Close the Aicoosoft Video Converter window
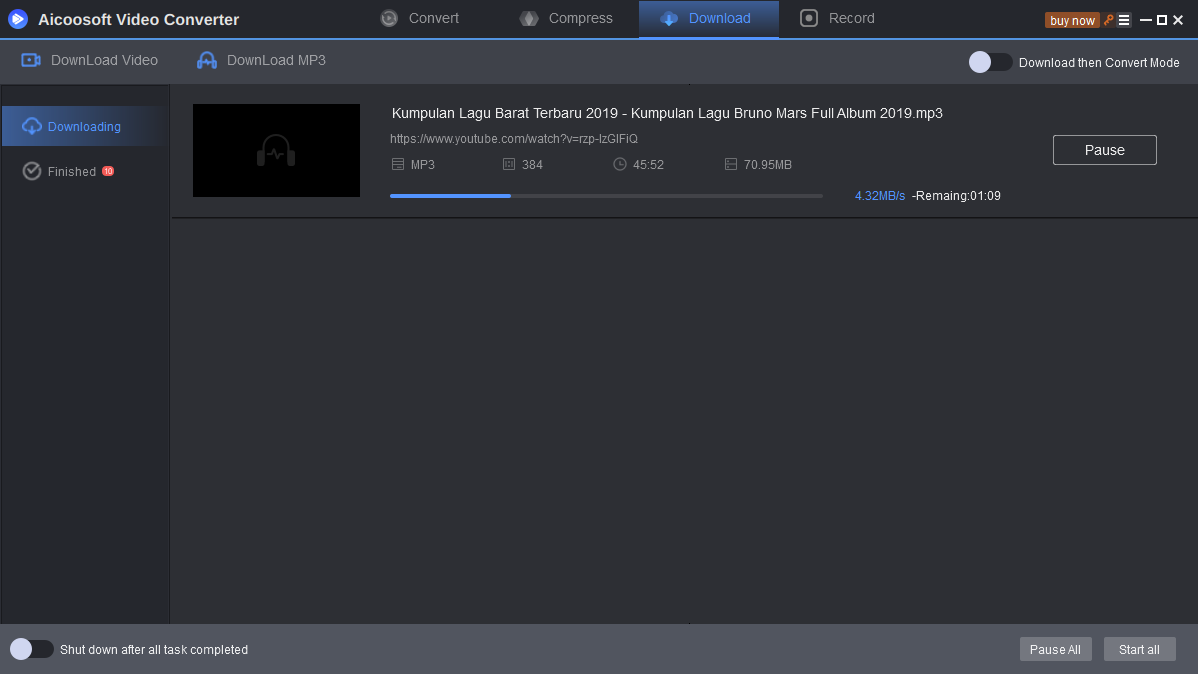Image resolution: width=1198 pixels, height=674 pixels. pyautogui.click(x=1178, y=20)
